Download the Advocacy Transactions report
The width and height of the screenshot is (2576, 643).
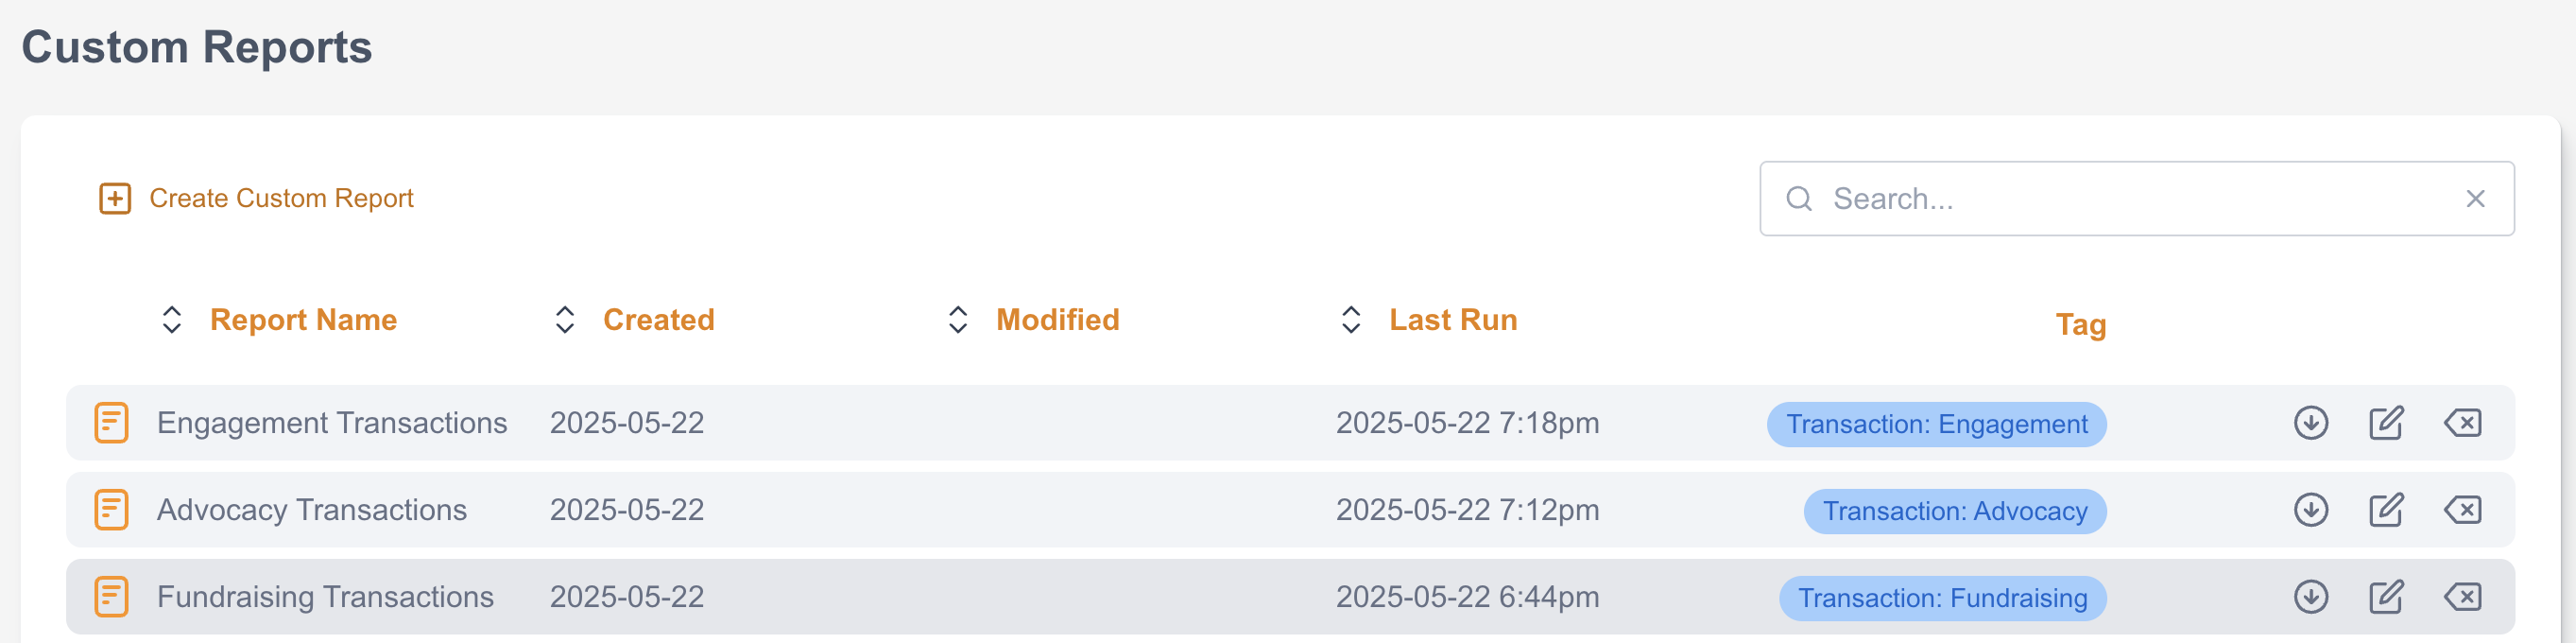2310,510
